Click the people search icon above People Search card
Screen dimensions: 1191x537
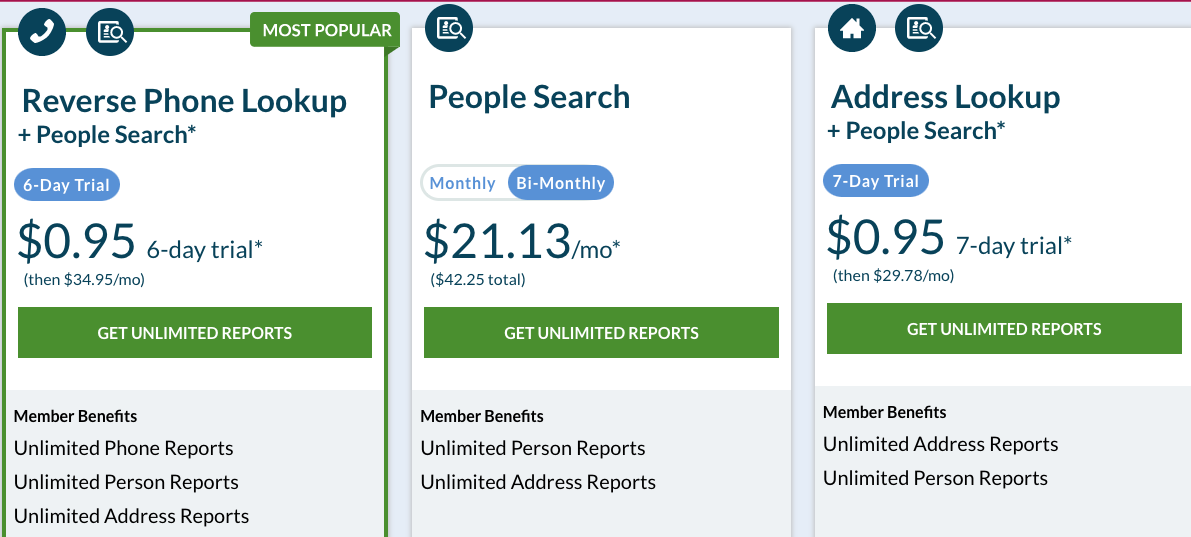[x=449, y=28]
